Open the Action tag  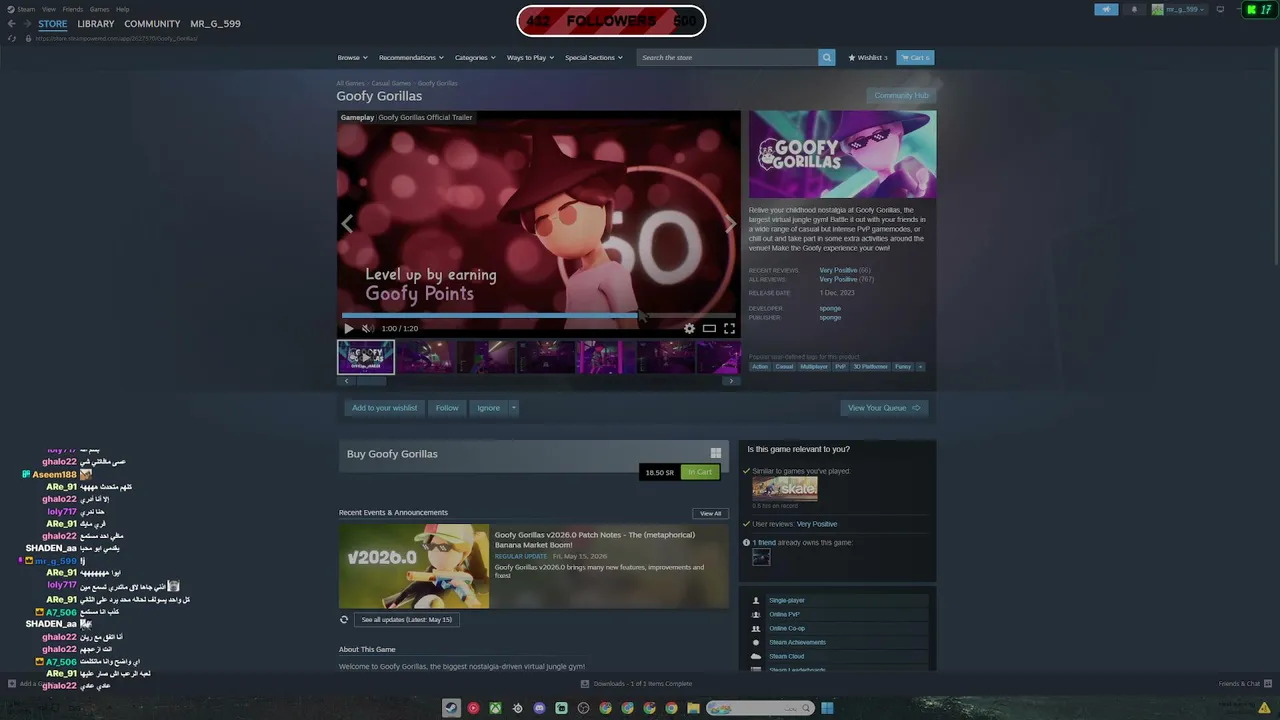click(760, 367)
